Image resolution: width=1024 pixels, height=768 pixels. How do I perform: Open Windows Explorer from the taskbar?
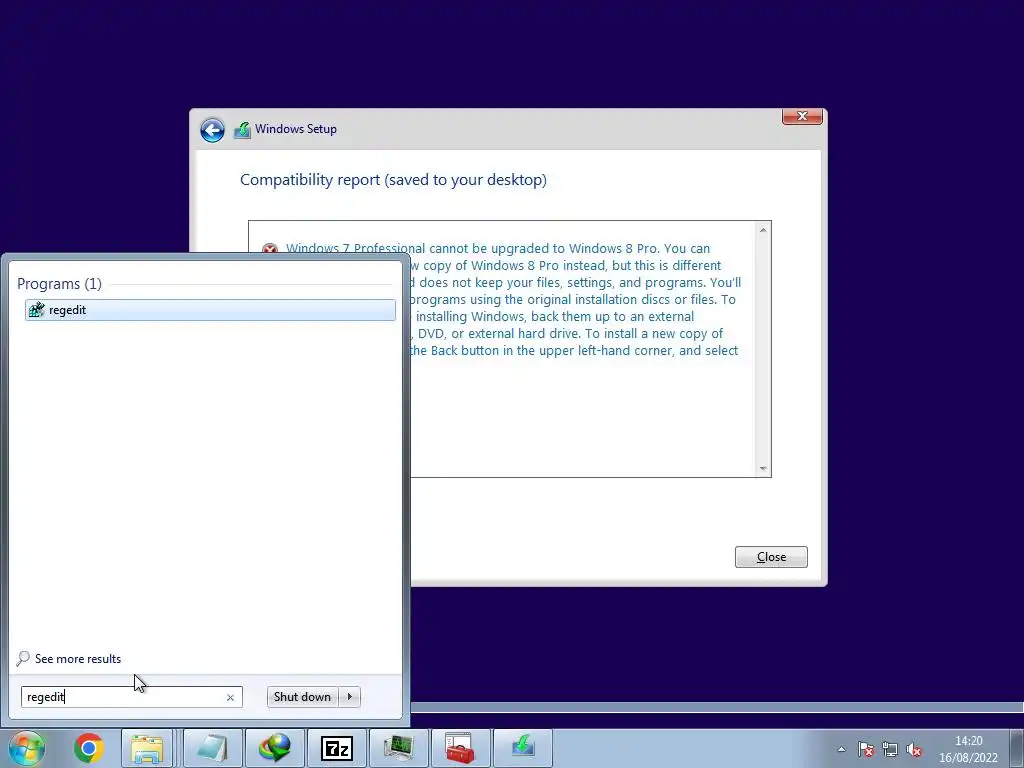[x=147, y=748]
